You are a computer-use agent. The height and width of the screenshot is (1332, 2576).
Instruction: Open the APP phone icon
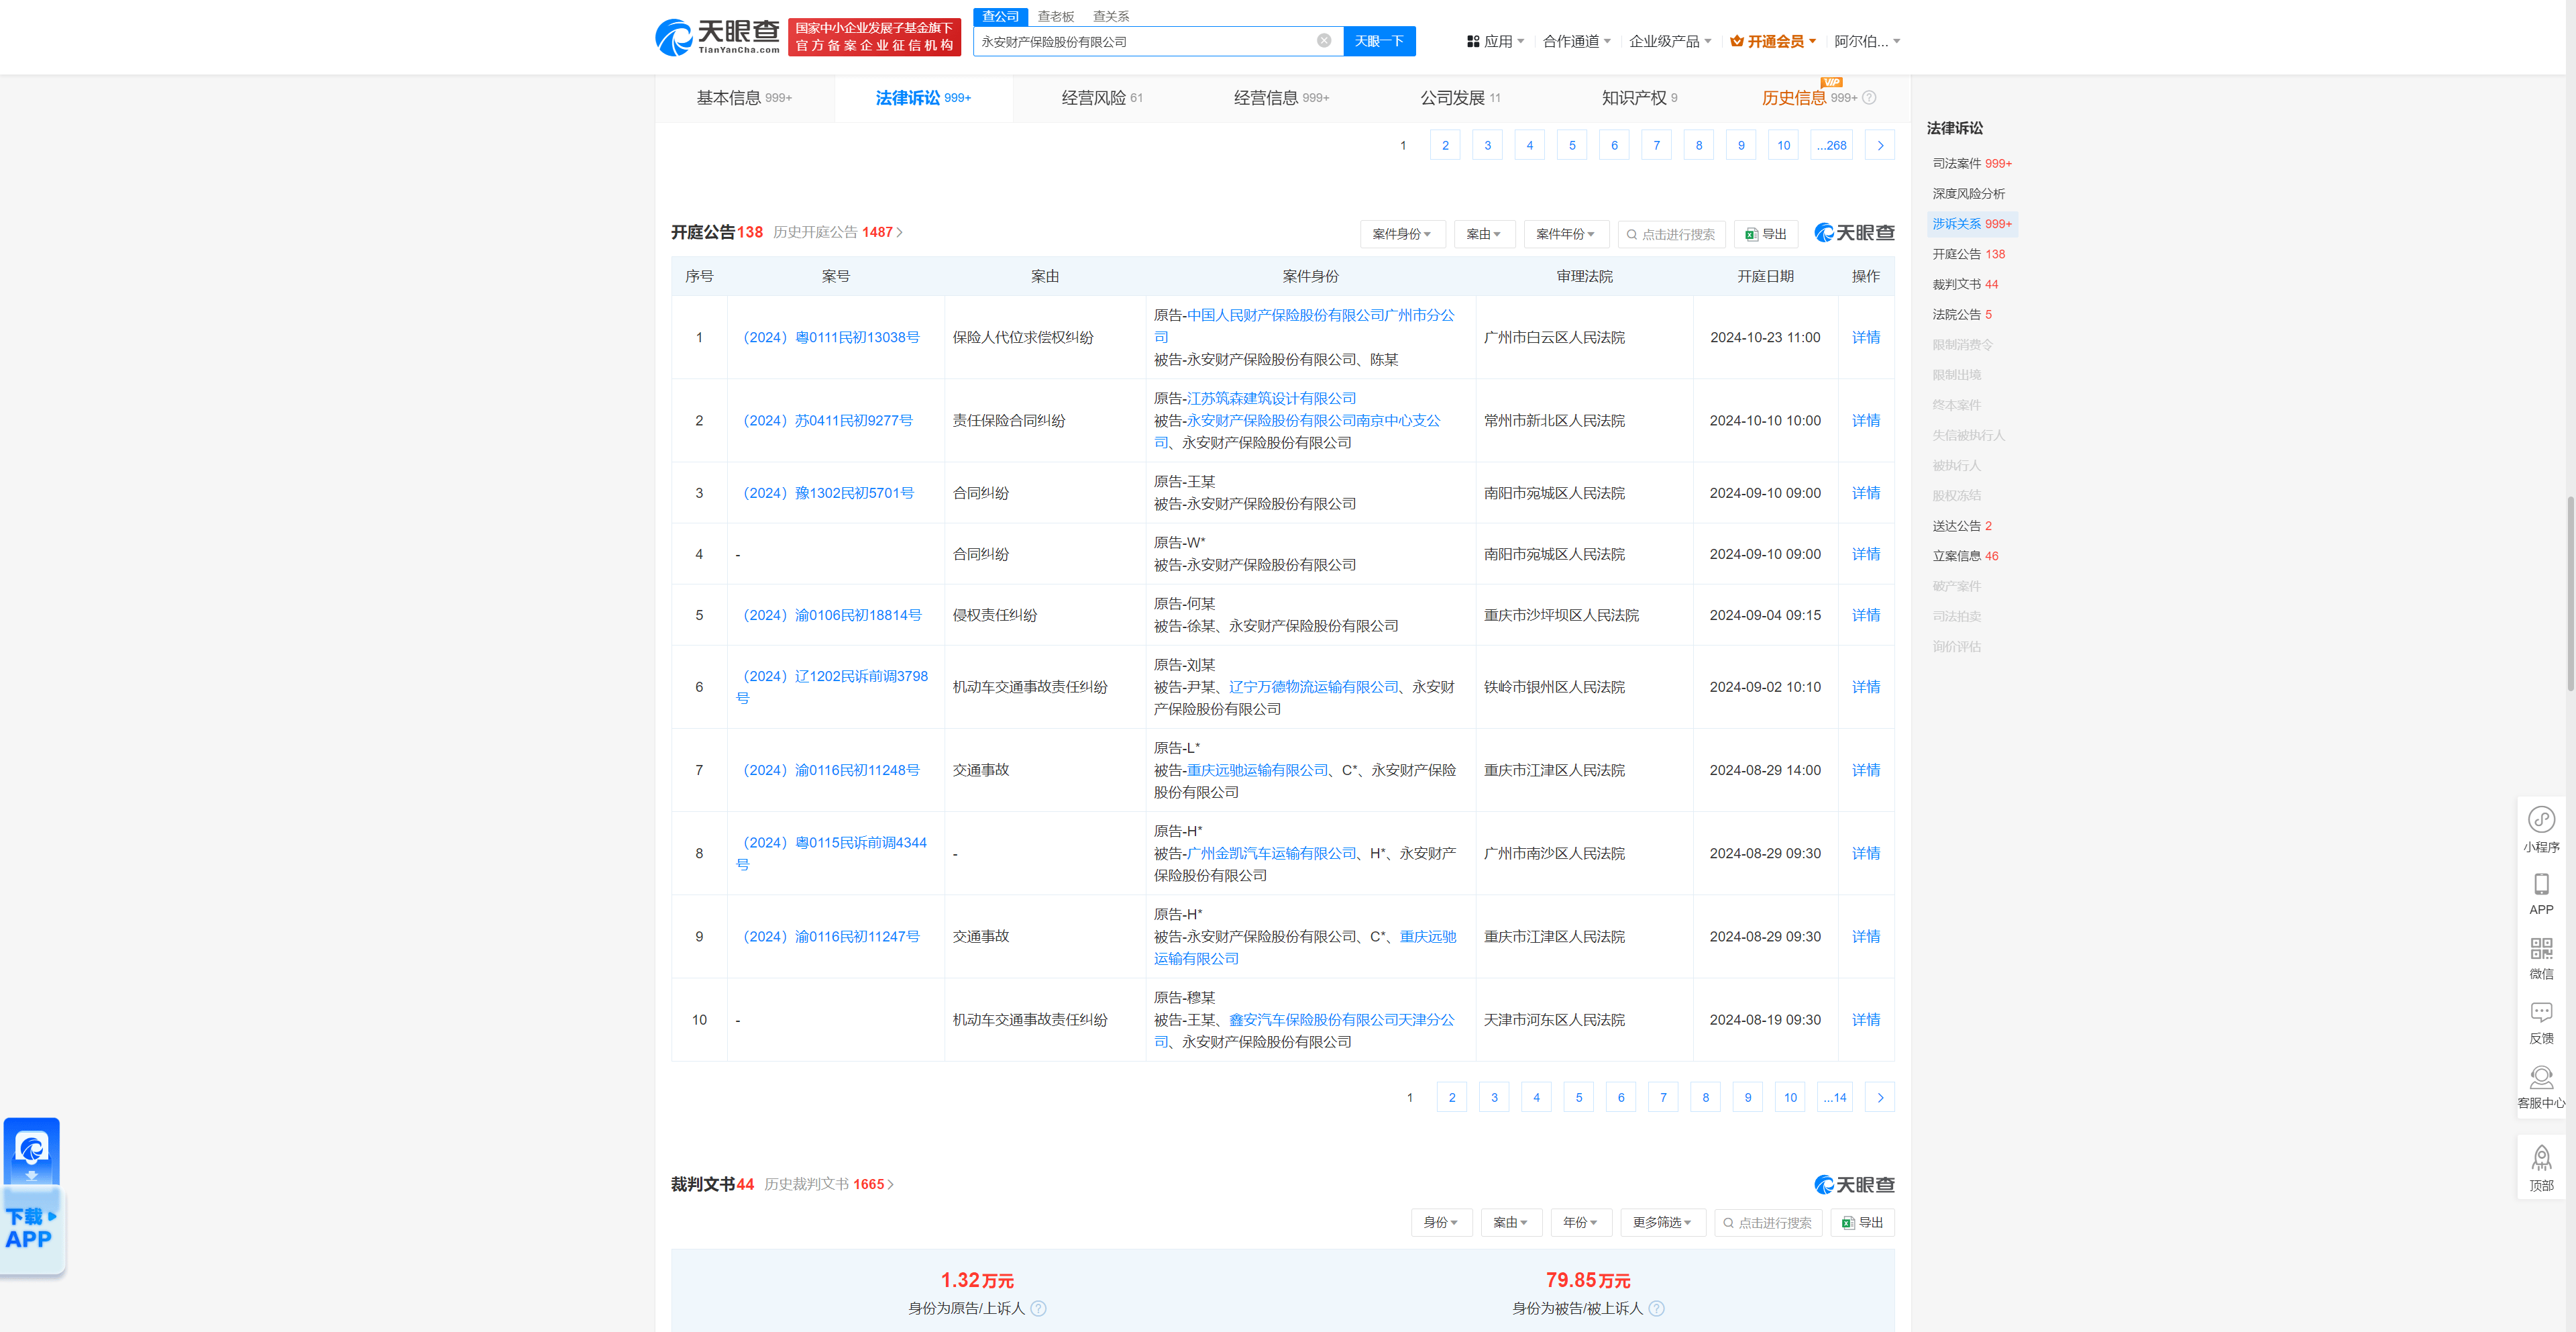point(2541,895)
